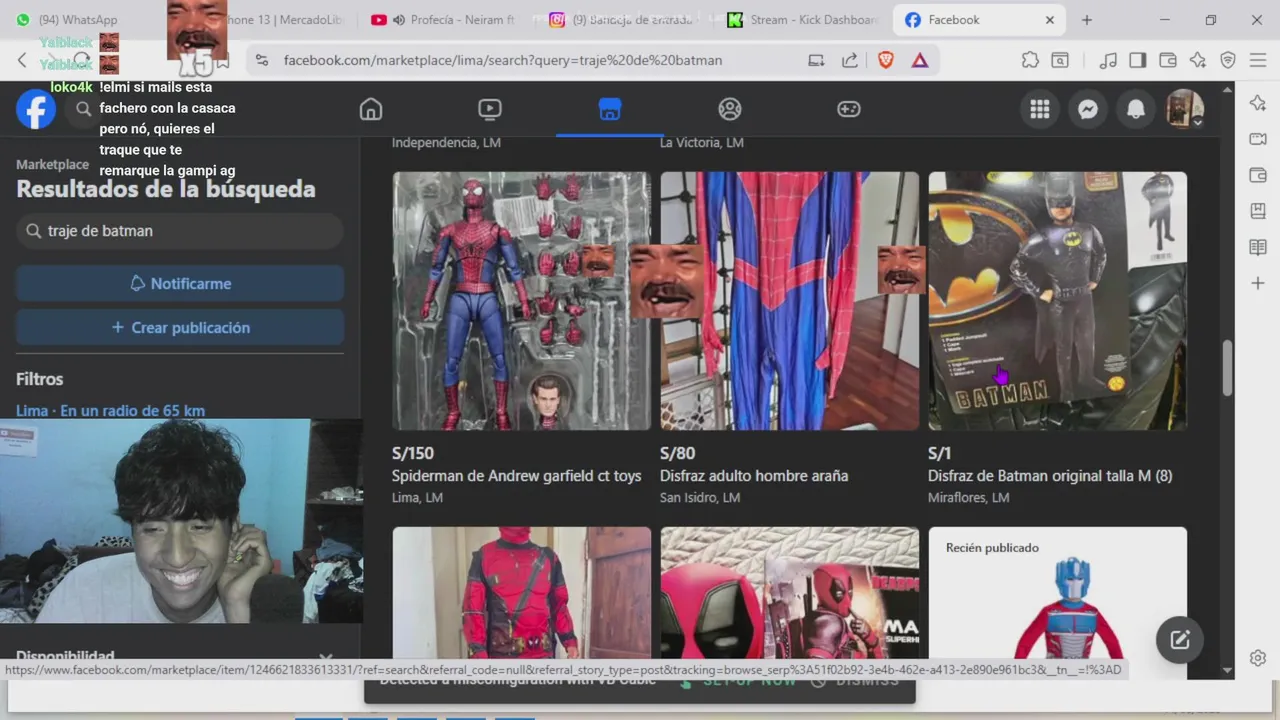The width and height of the screenshot is (1280, 720).
Task: Open the Facebook Video (Watch) tab icon
Action: (x=490, y=109)
